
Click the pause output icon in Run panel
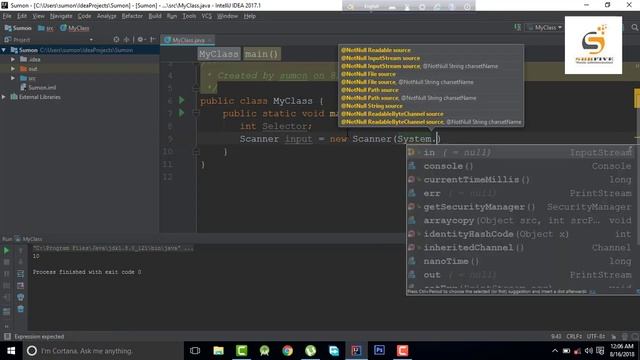point(7,273)
